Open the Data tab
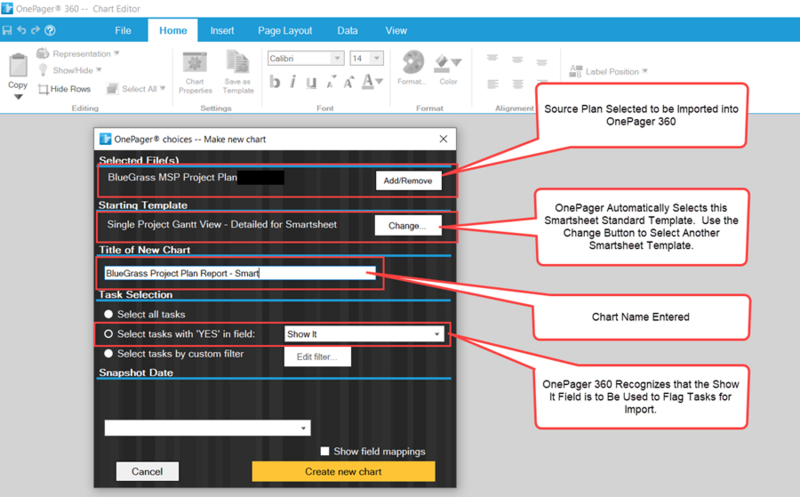Image resolution: width=800 pixels, height=497 pixels. (347, 31)
